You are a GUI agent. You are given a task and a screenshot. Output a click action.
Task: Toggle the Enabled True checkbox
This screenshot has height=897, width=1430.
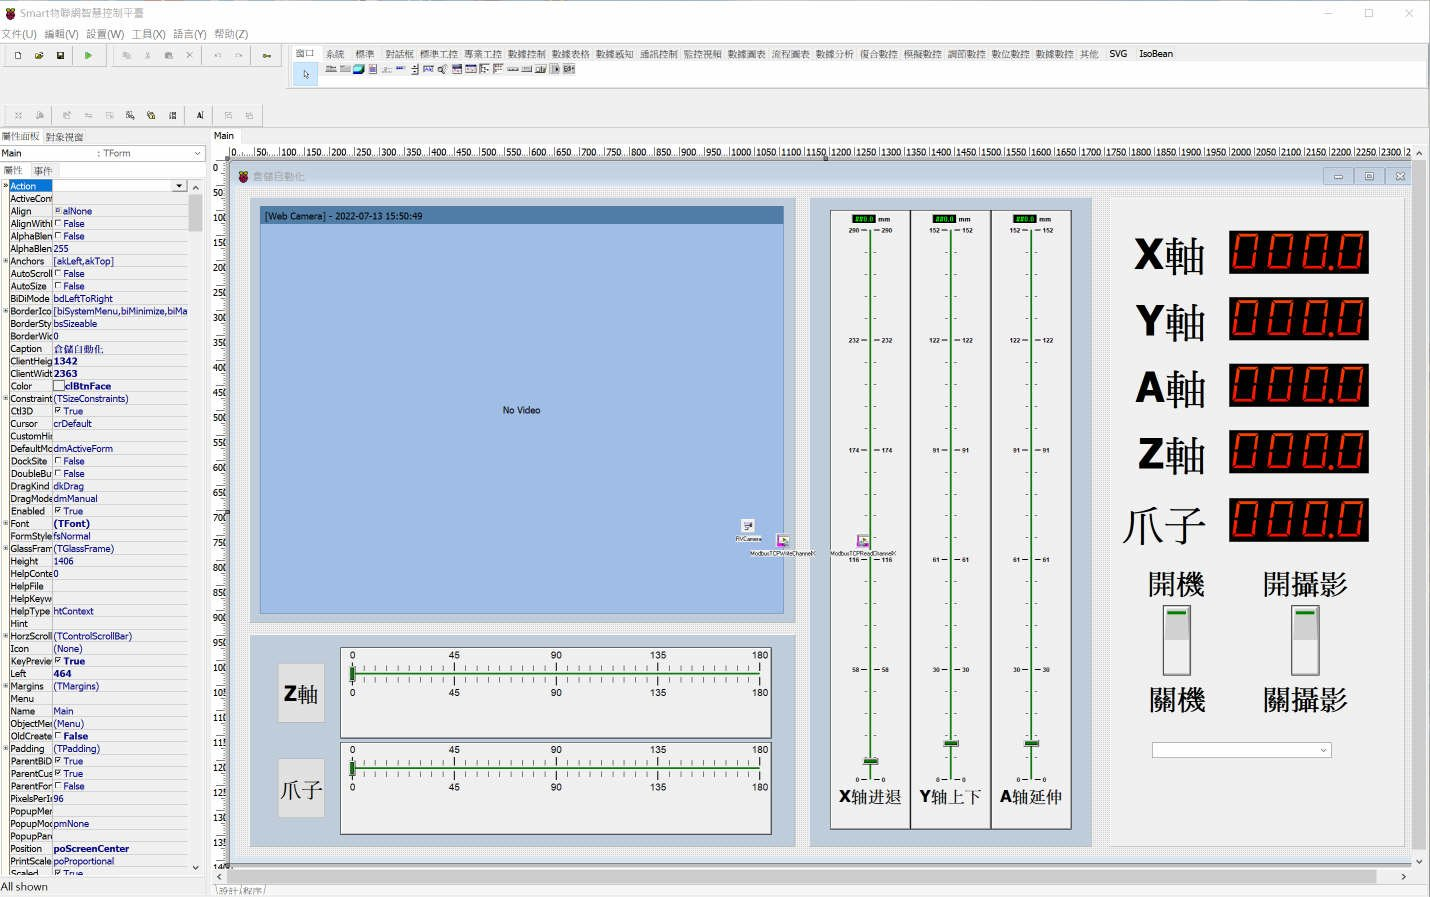click(58, 511)
